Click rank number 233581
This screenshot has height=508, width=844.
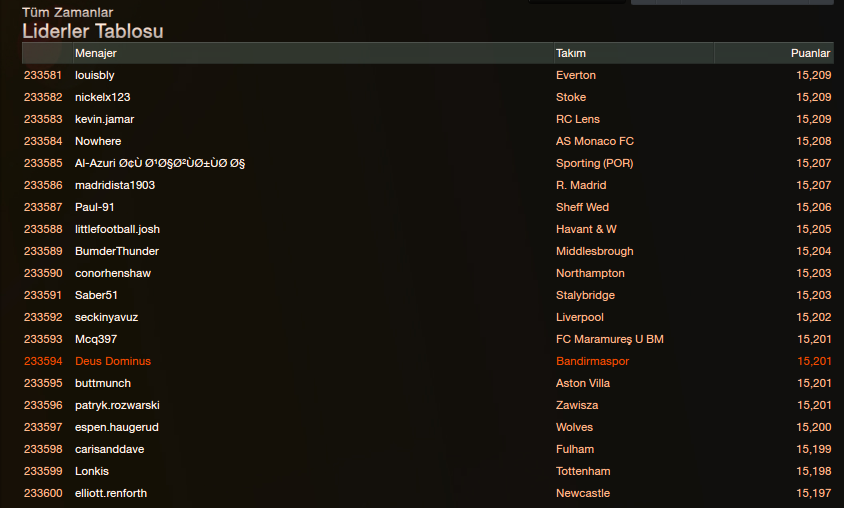coord(43,75)
